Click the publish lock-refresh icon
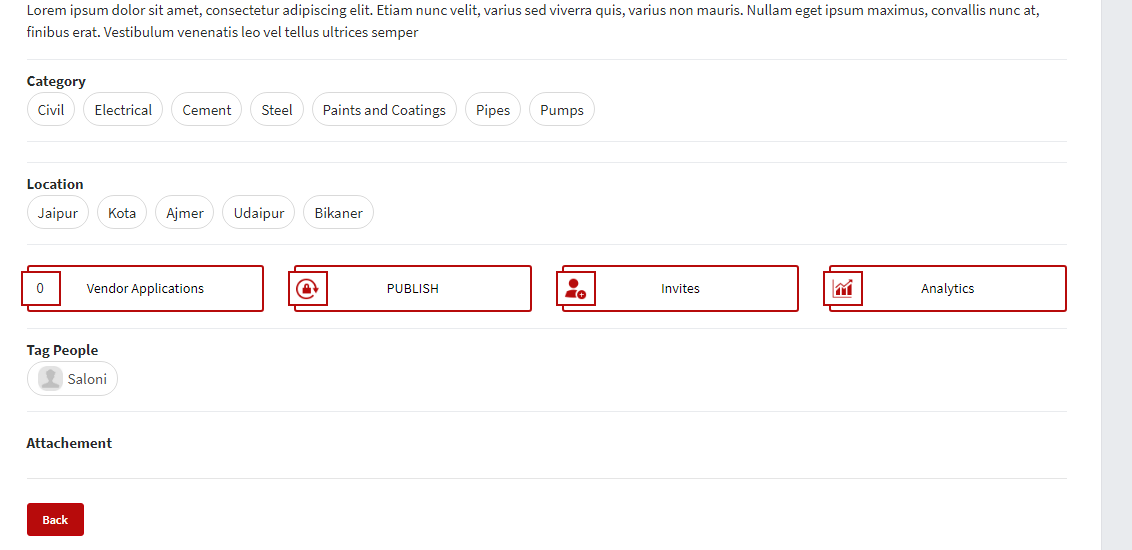Image resolution: width=1132 pixels, height=550 pixels. [x=308, y=289]
